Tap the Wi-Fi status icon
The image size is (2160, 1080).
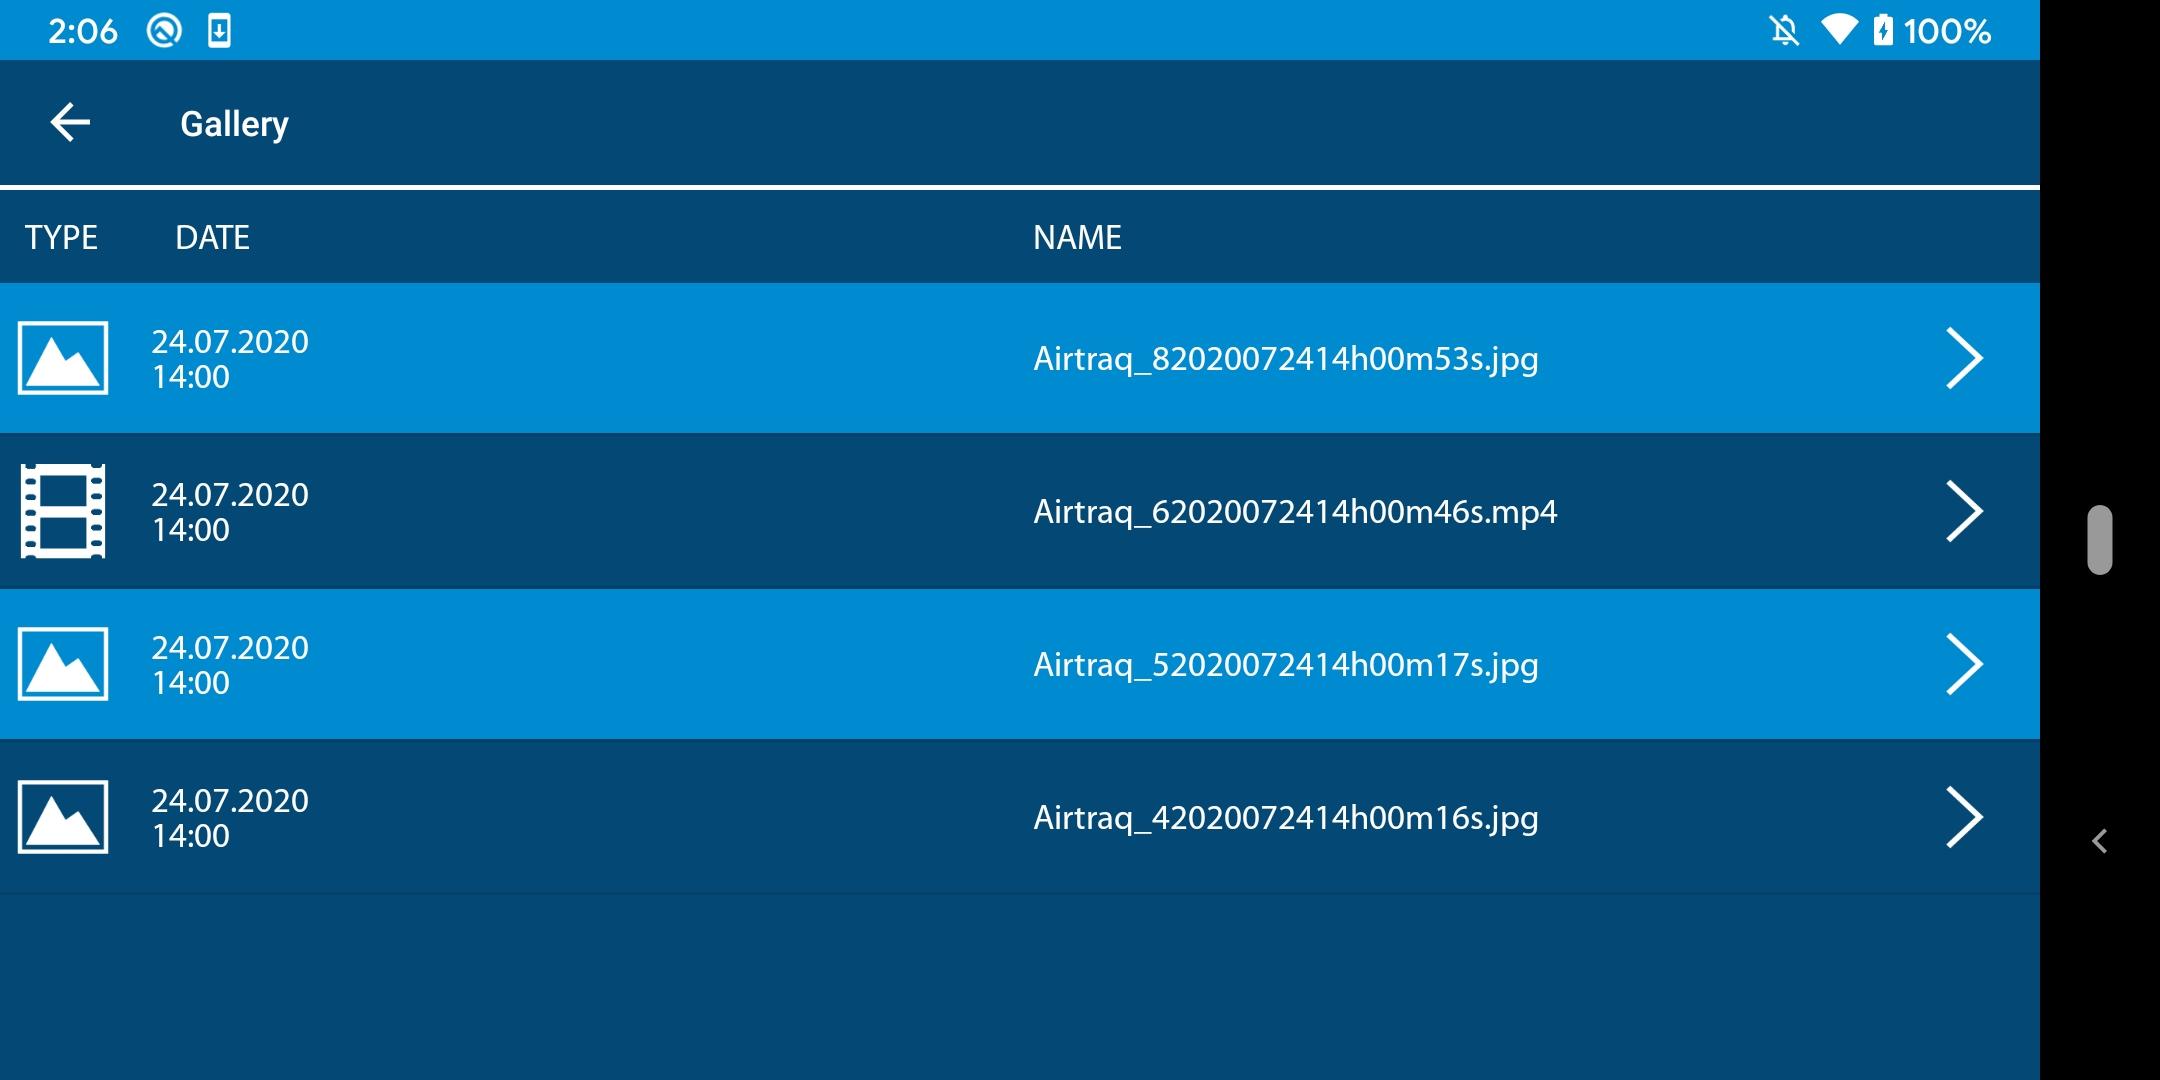[1838, 30]
